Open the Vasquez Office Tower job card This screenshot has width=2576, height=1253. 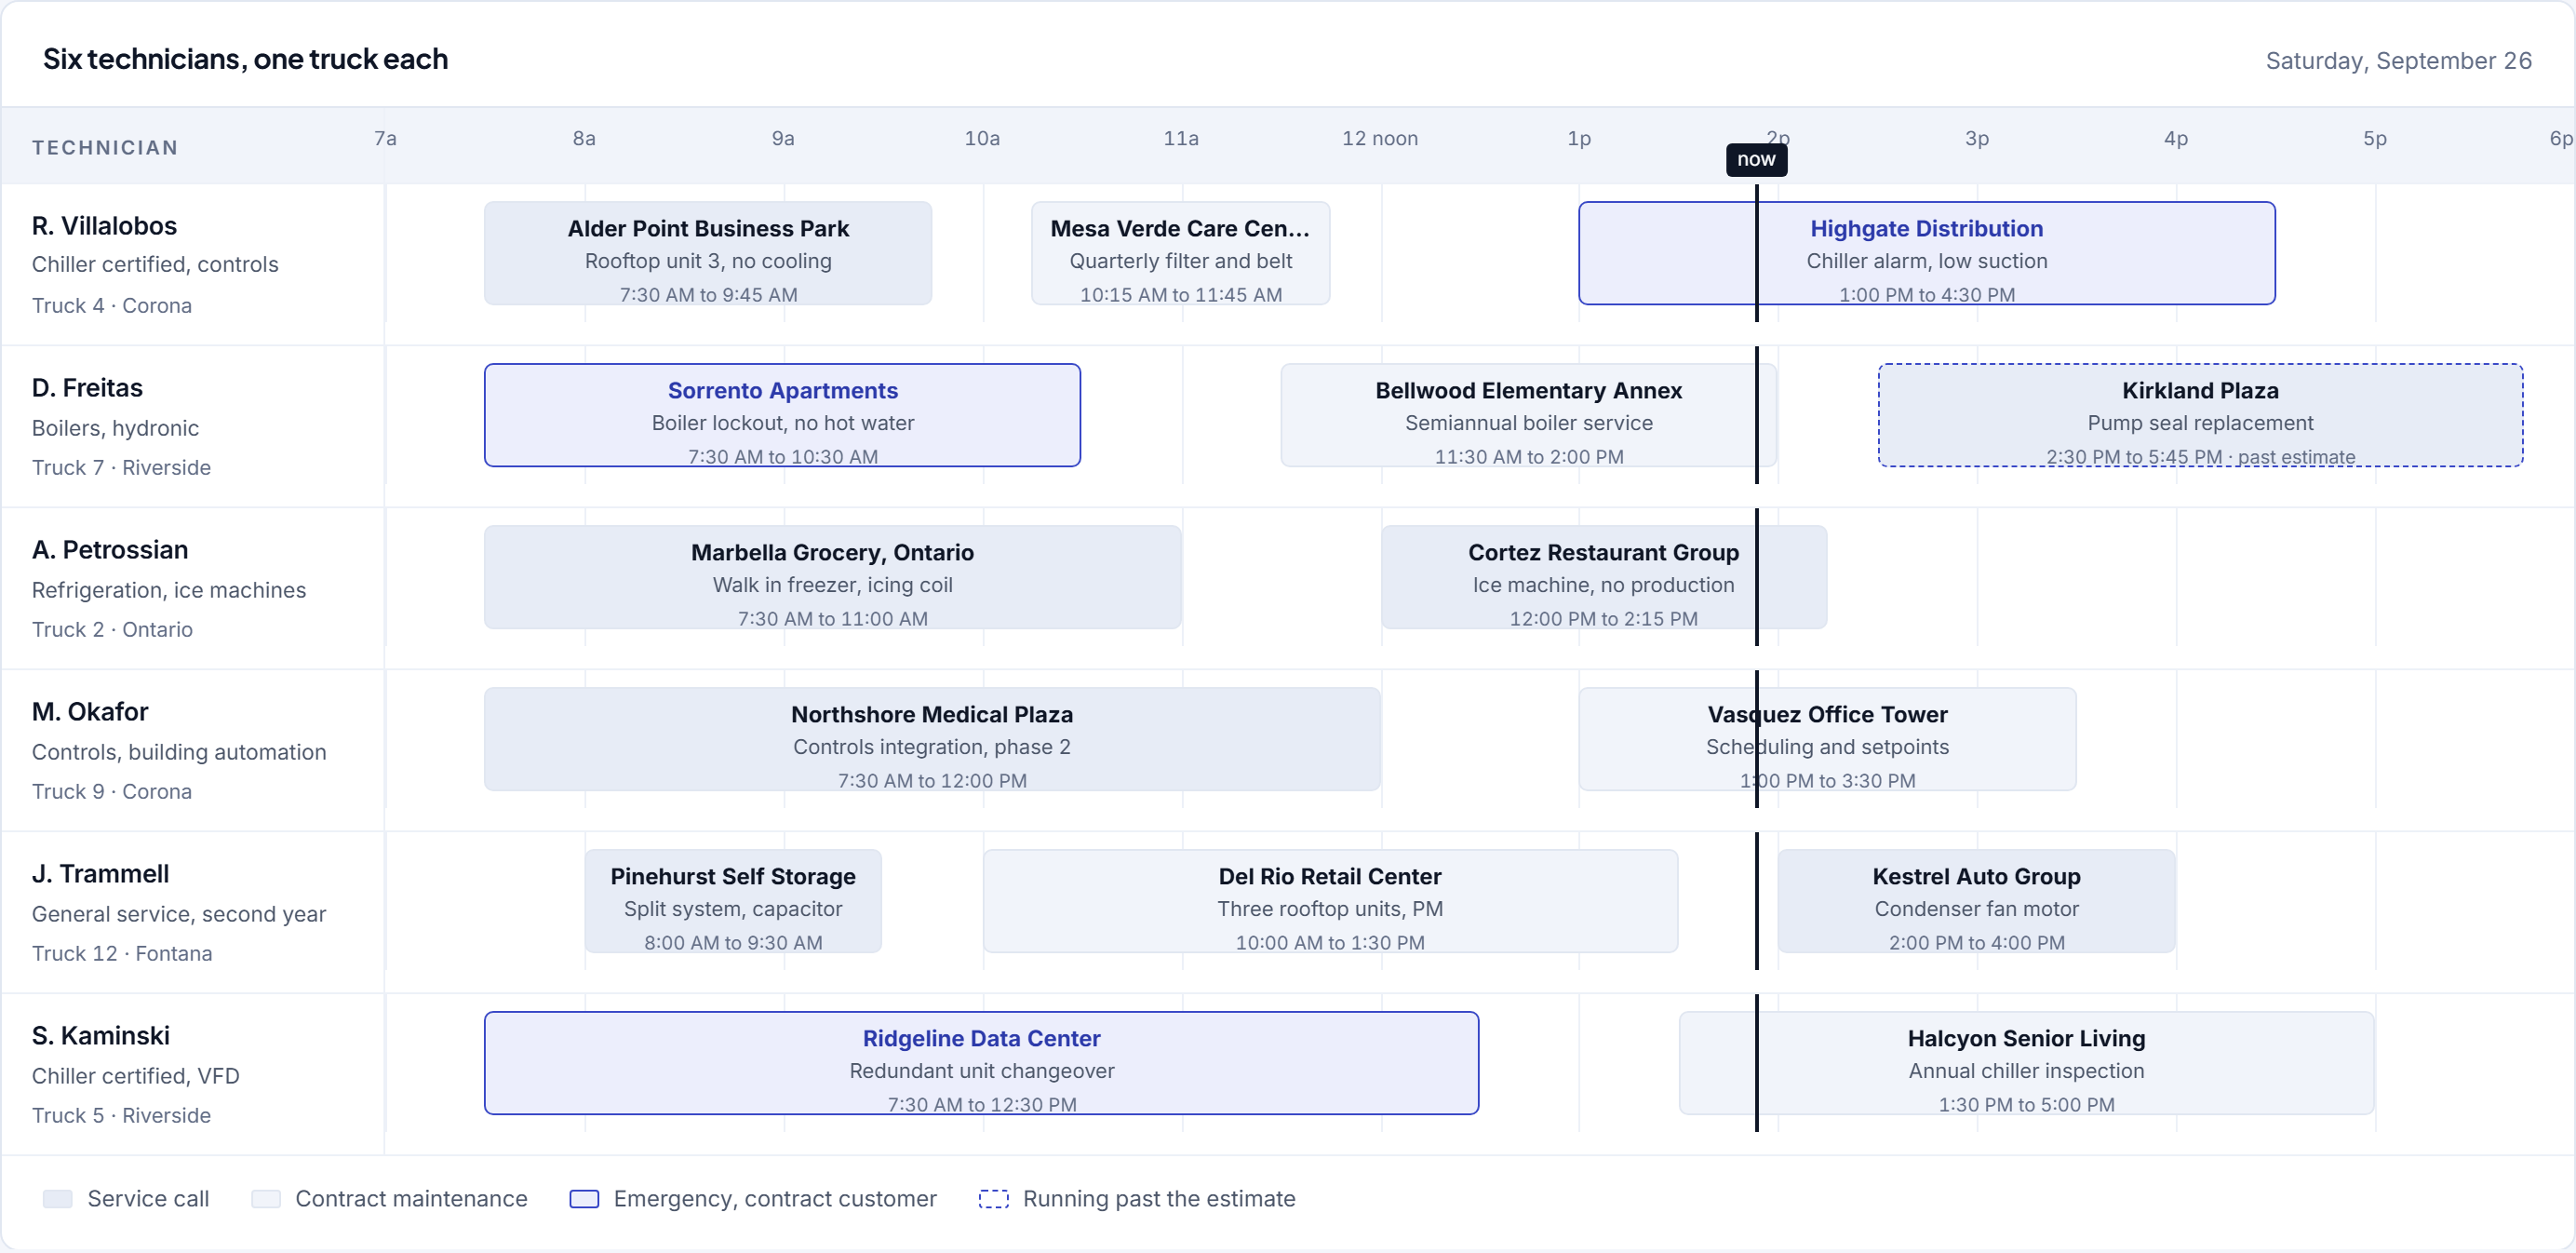pos(1827,739)
